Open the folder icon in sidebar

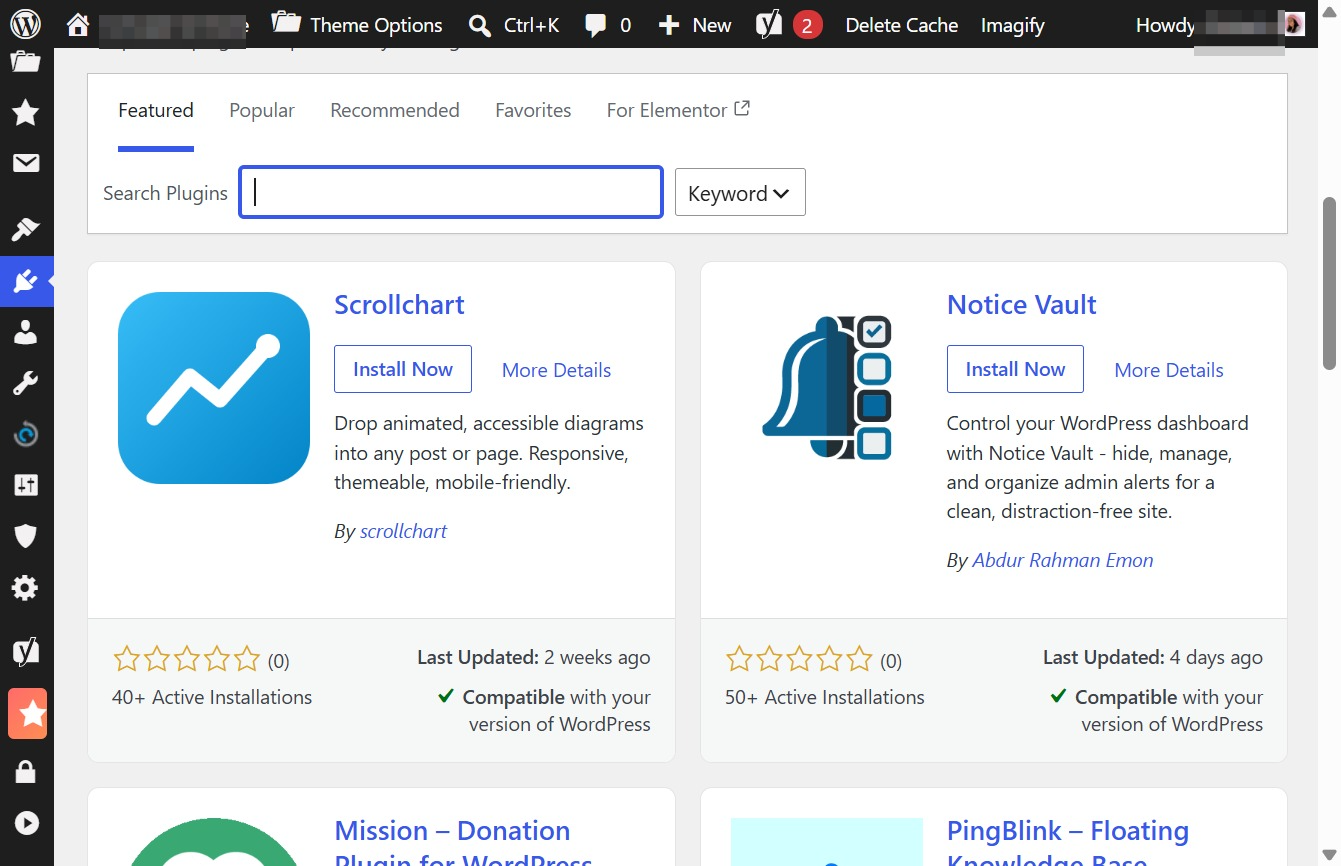[25, 62]
